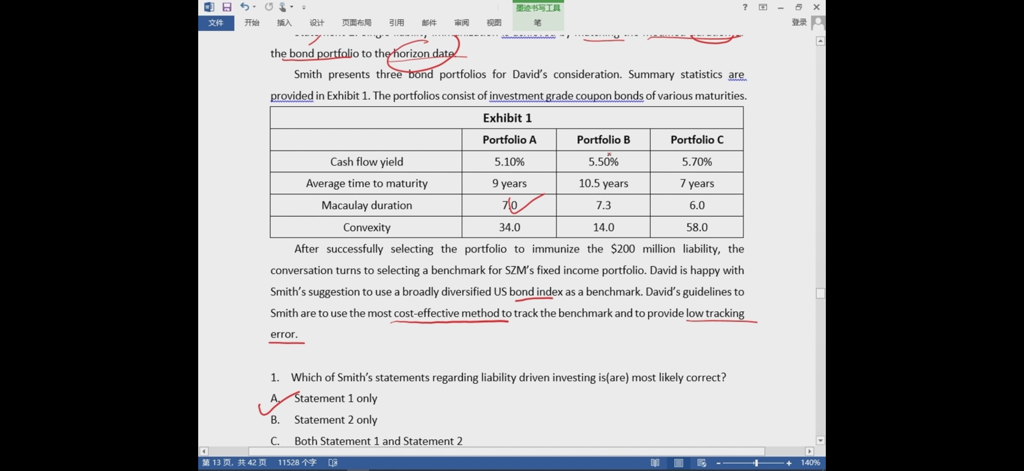Click the '5.10%' table cell
Viewport: 1024px width, 471px height.
tap(509, 162)
